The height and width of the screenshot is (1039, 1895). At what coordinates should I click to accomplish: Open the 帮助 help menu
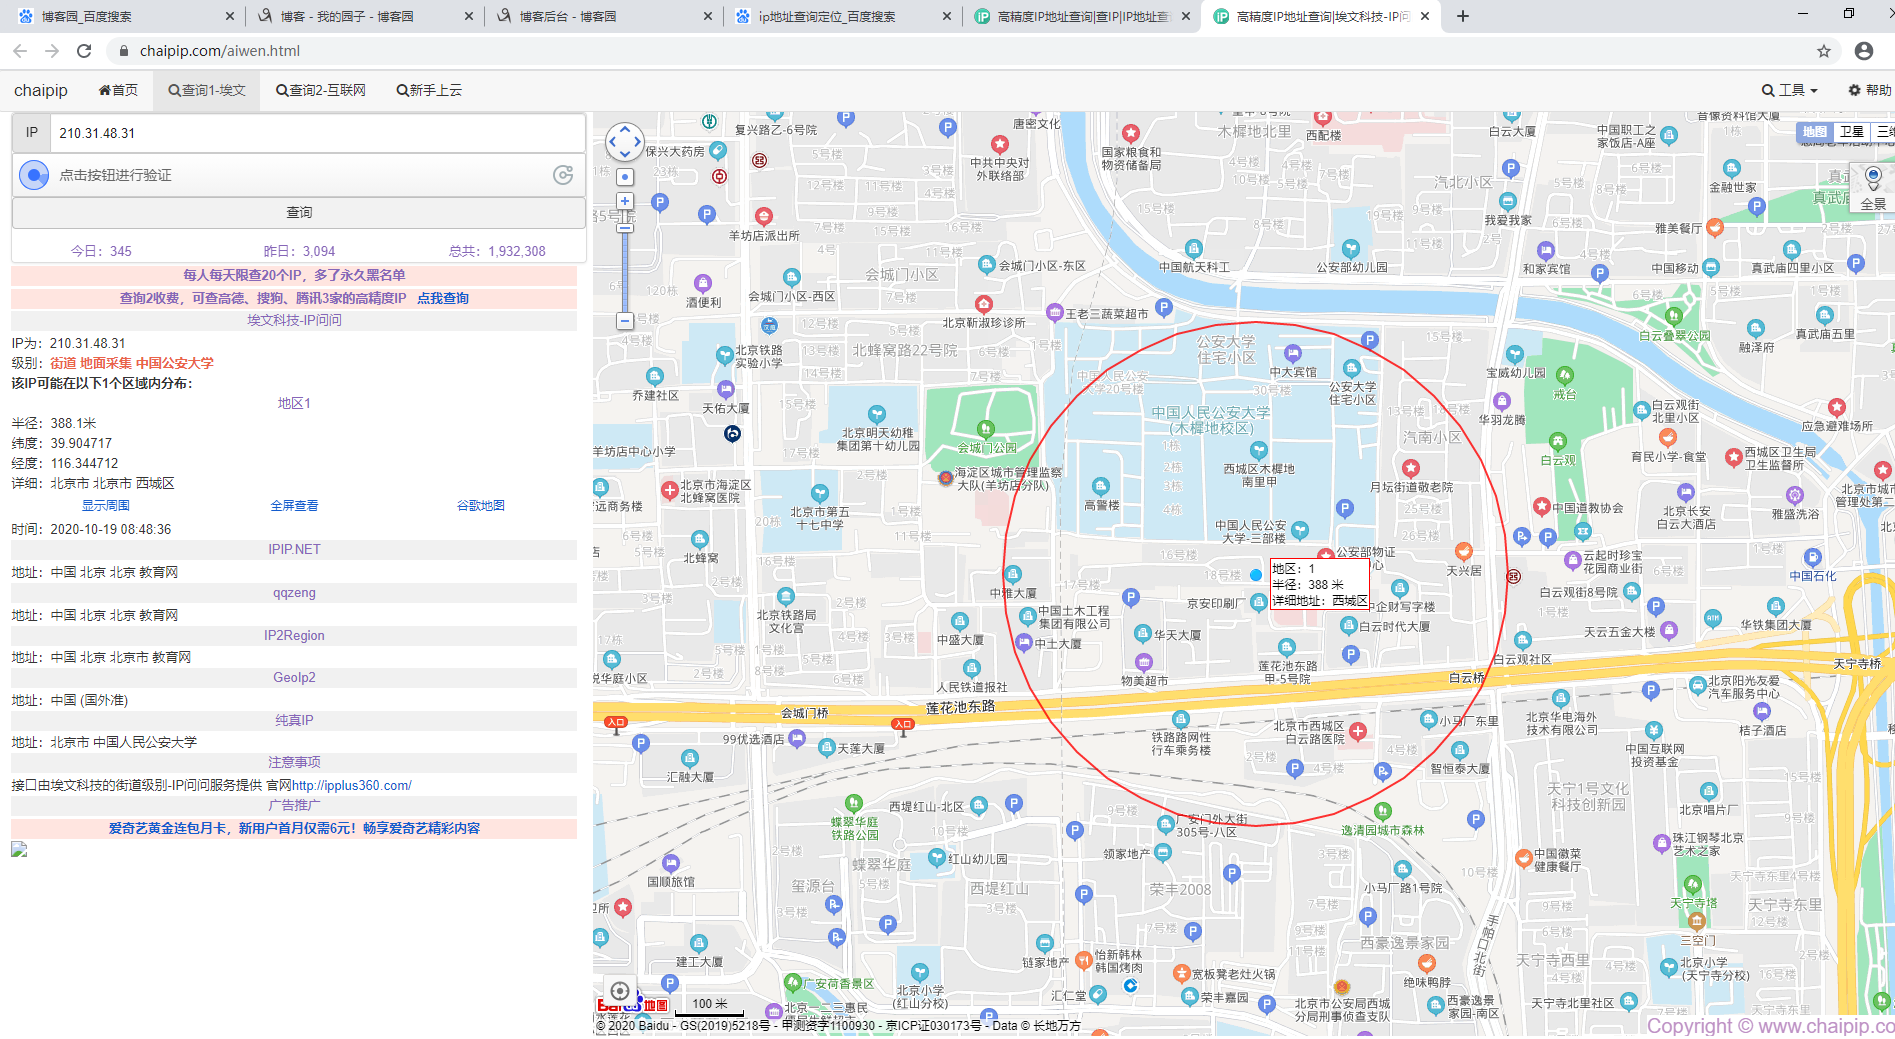[1869, 90]
